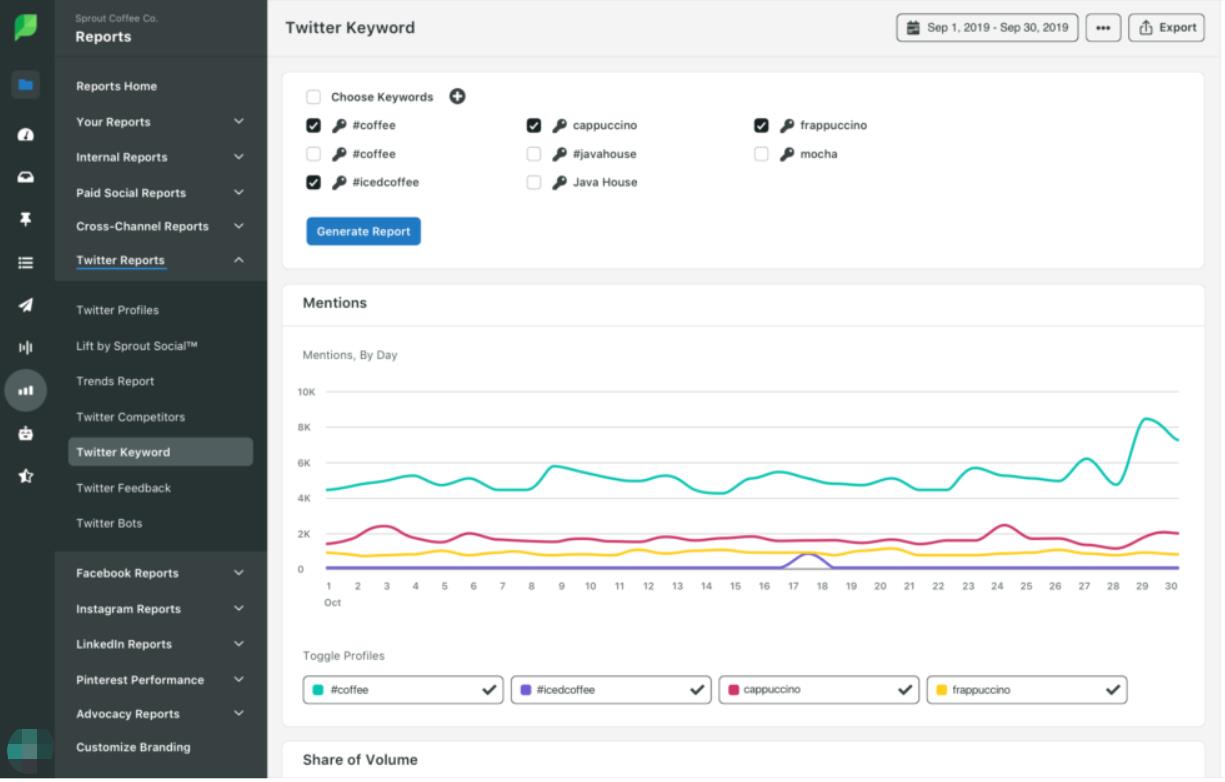Uncheck the cappuccino keyword checkbox
This screenshot has width=1225, height=782.
tap(534, 126)
